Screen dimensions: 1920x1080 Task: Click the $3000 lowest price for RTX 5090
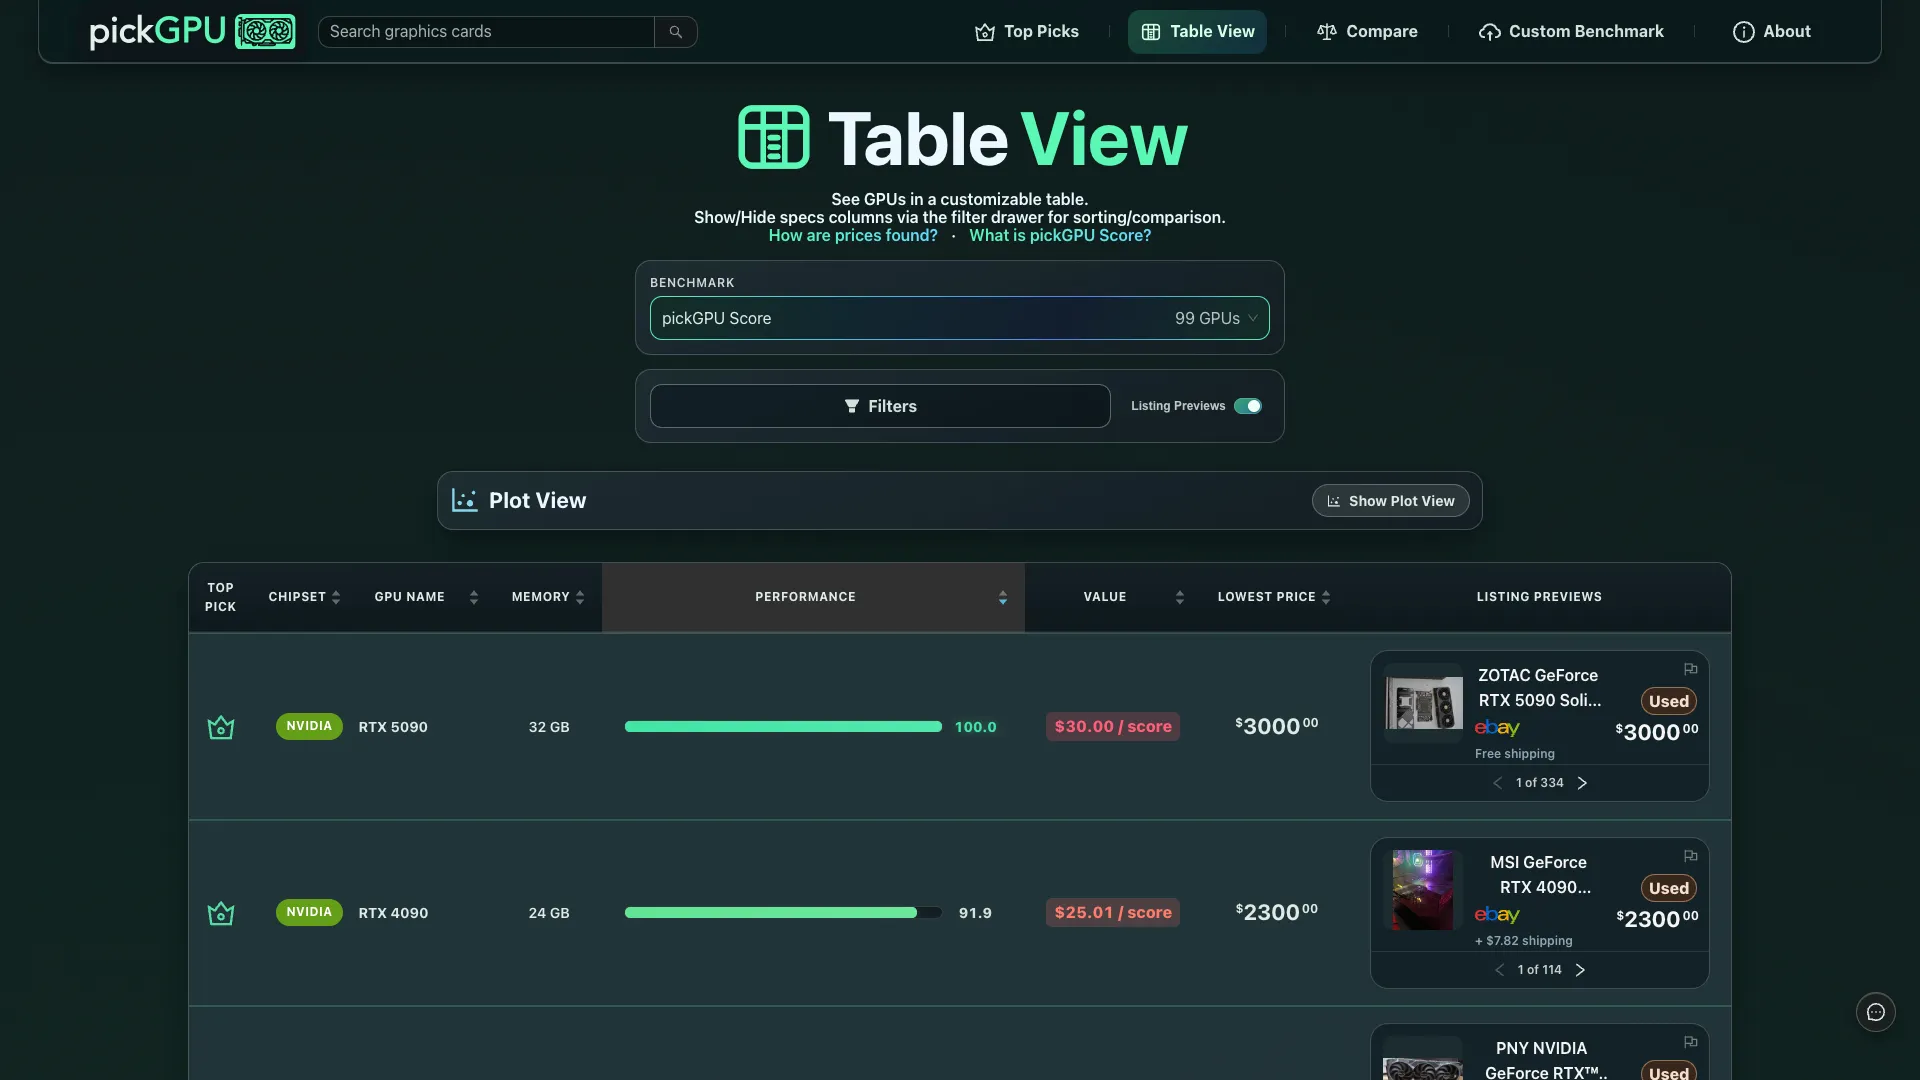pyautogui.click(x=1277, y=726)
